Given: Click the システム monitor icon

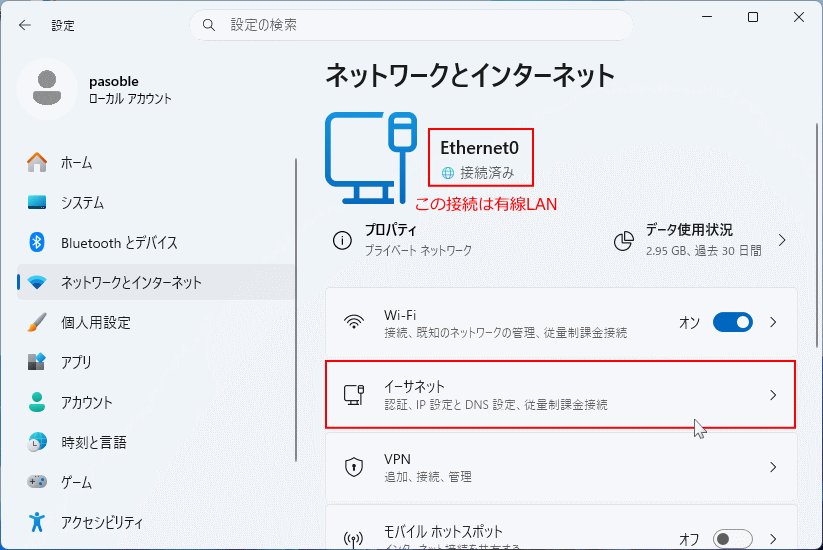Looking at the screenshot, I should [37, 203].
